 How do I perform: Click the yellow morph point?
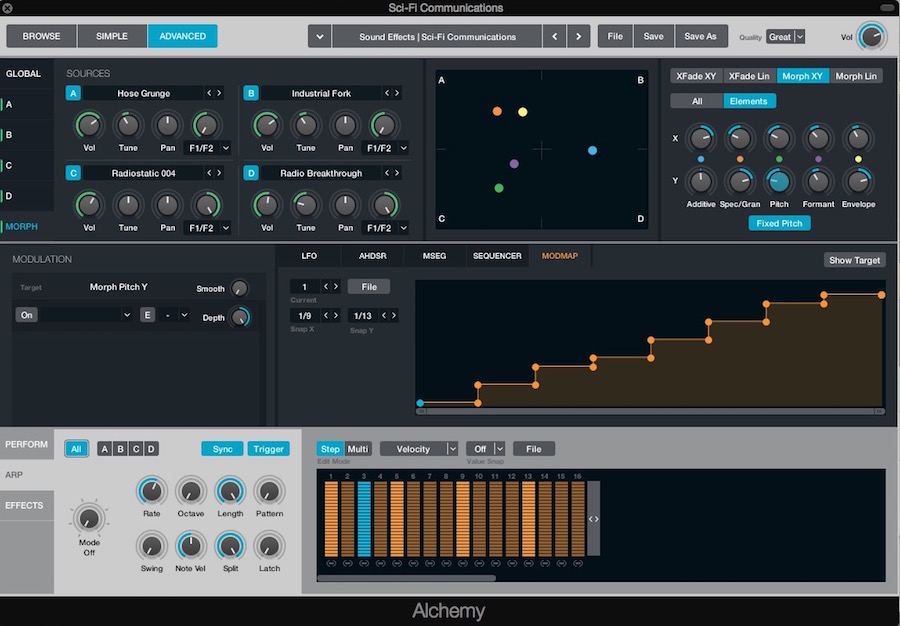[x=522, y=112]
